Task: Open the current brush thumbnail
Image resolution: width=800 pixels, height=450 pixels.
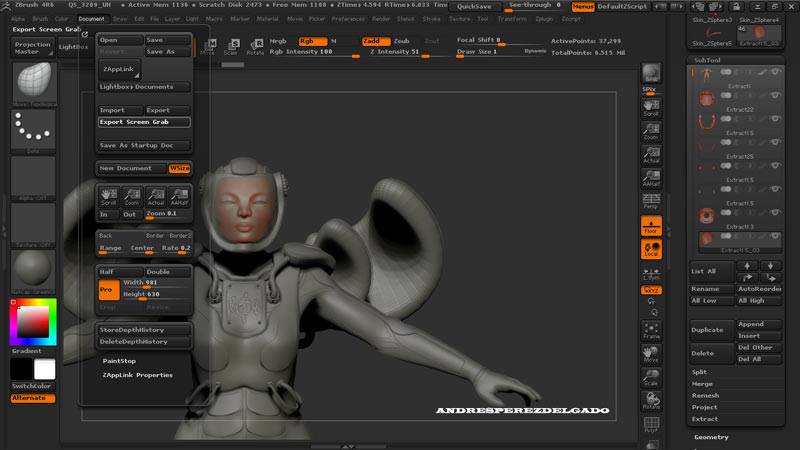Action: [x=34, y=83]
